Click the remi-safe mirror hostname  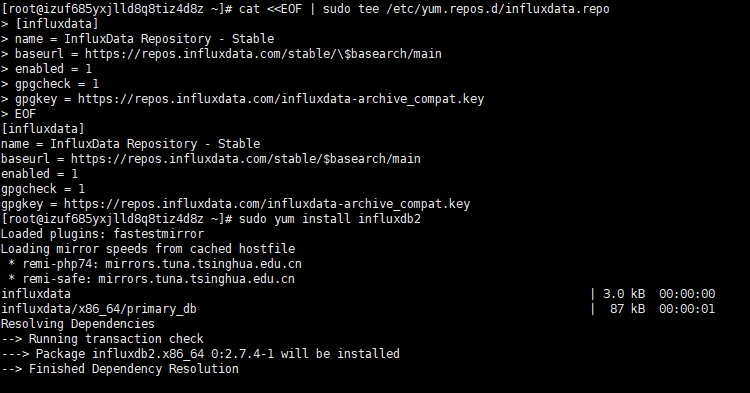196,279
